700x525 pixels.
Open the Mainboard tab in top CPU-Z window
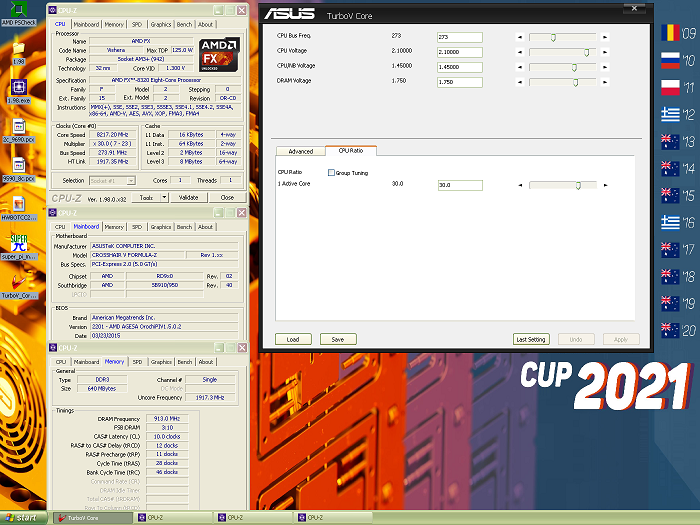(86, 25)
